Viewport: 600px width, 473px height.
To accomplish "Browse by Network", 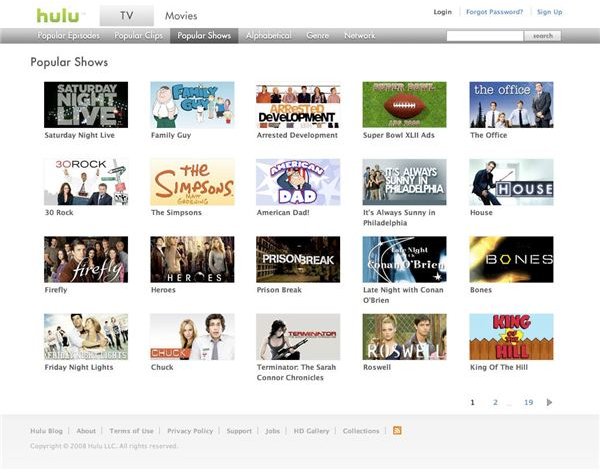I will [x=360, y=36].
